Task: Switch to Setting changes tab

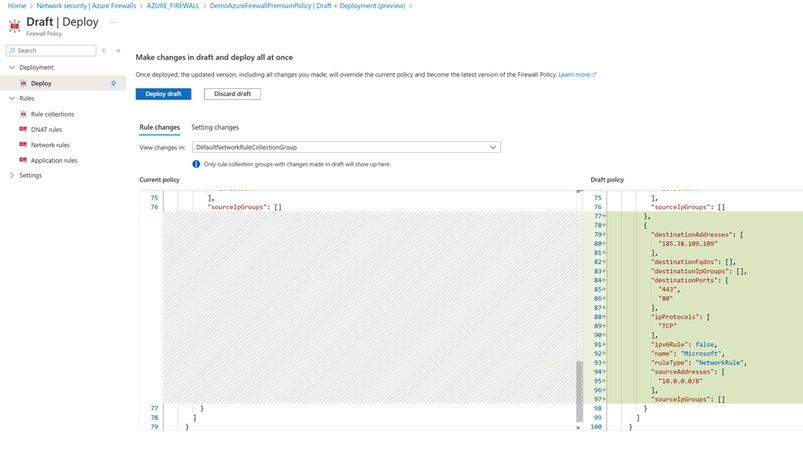Action: tap(215, 127)
